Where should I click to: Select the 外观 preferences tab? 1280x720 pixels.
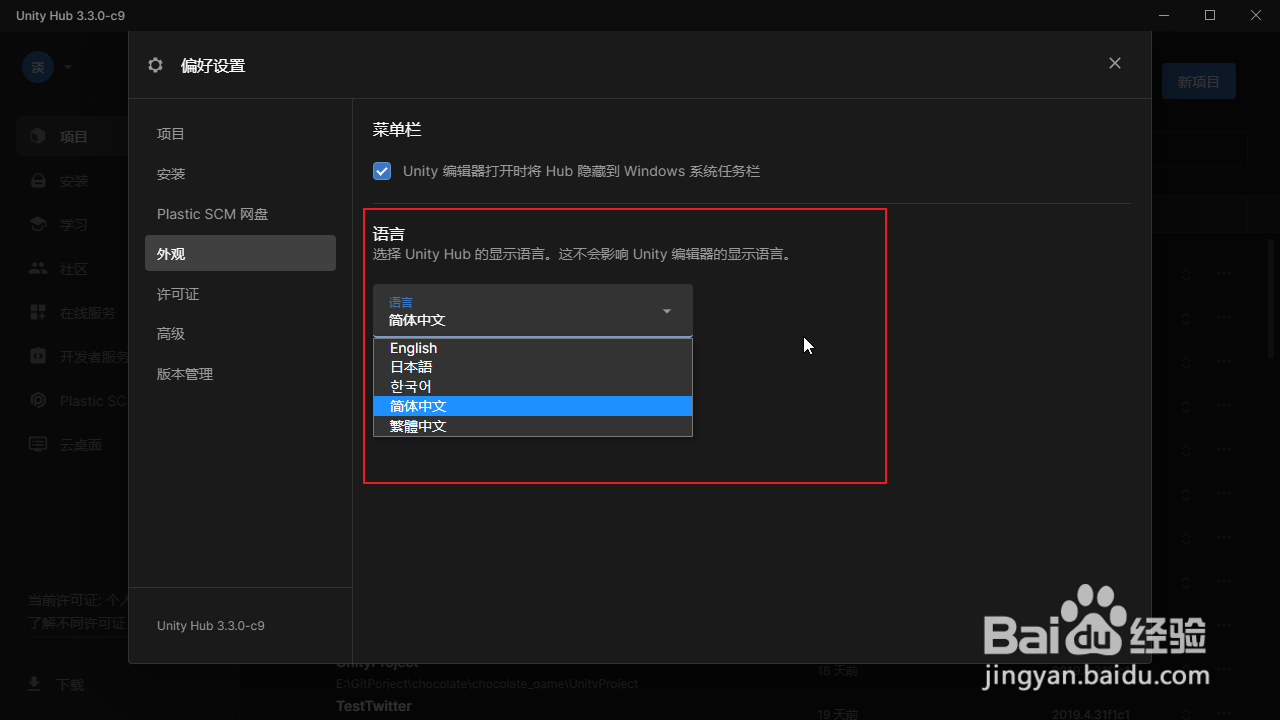click(240, 254)
